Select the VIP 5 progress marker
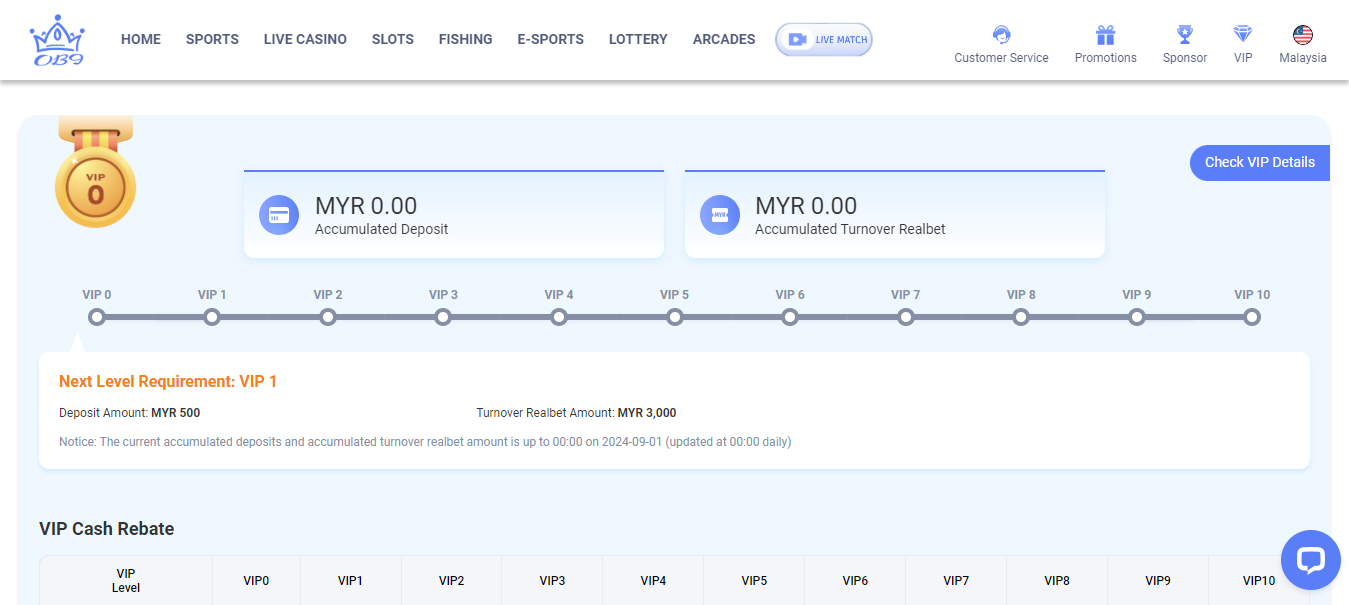The width and height of the screenshot is (1349, 605). tap(675, 317)
